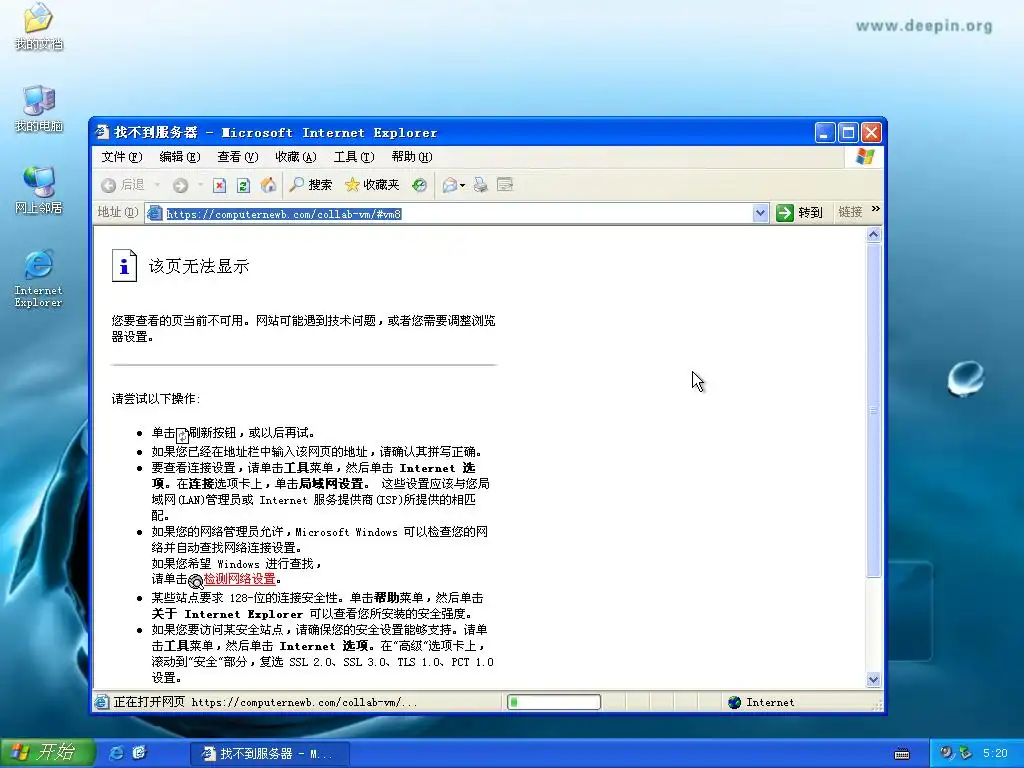Select the 我的文档 desktop icon
The width and height of the screenshot is (1024, 768).
point(39,26)
